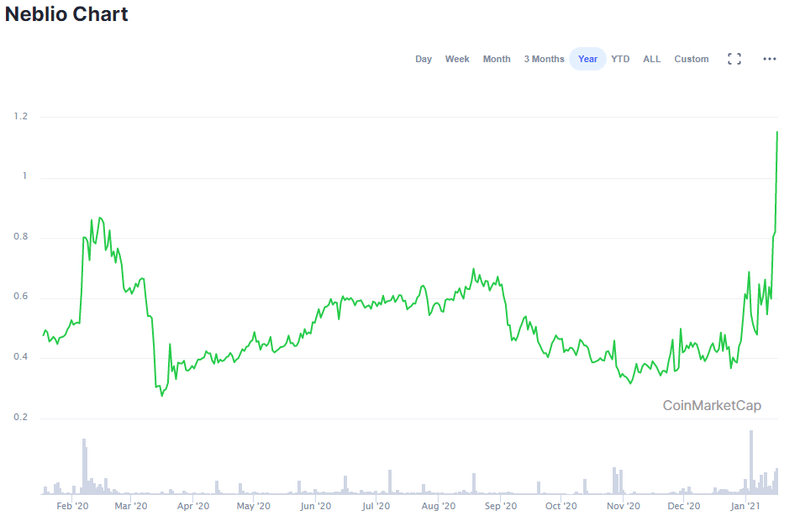The height and width of the screenshot is (521, 800).
Task: Choose the 3 Months range
Action: coord(544,59)
